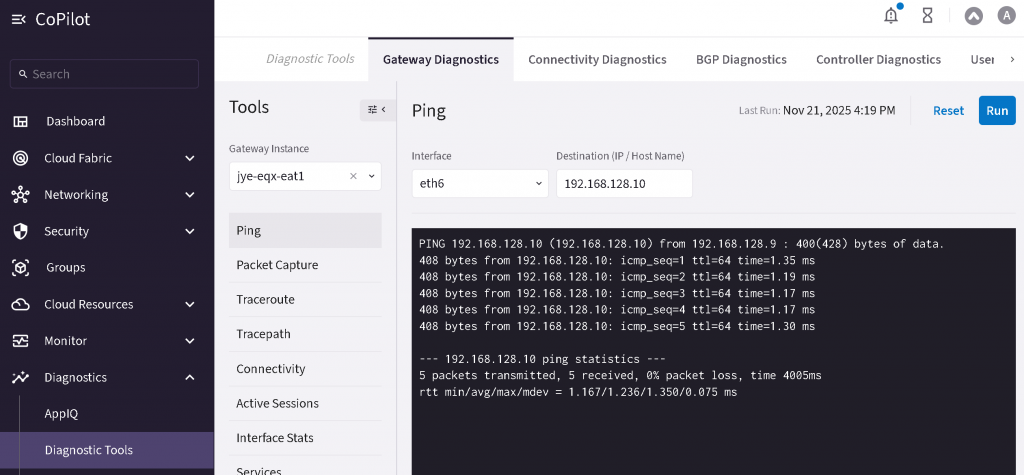Click the Groups icon in sidebar

tap(20, 268)
